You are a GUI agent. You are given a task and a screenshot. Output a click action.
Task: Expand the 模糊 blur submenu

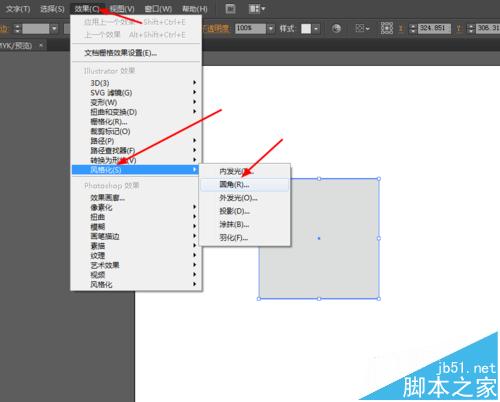[136, 227]
